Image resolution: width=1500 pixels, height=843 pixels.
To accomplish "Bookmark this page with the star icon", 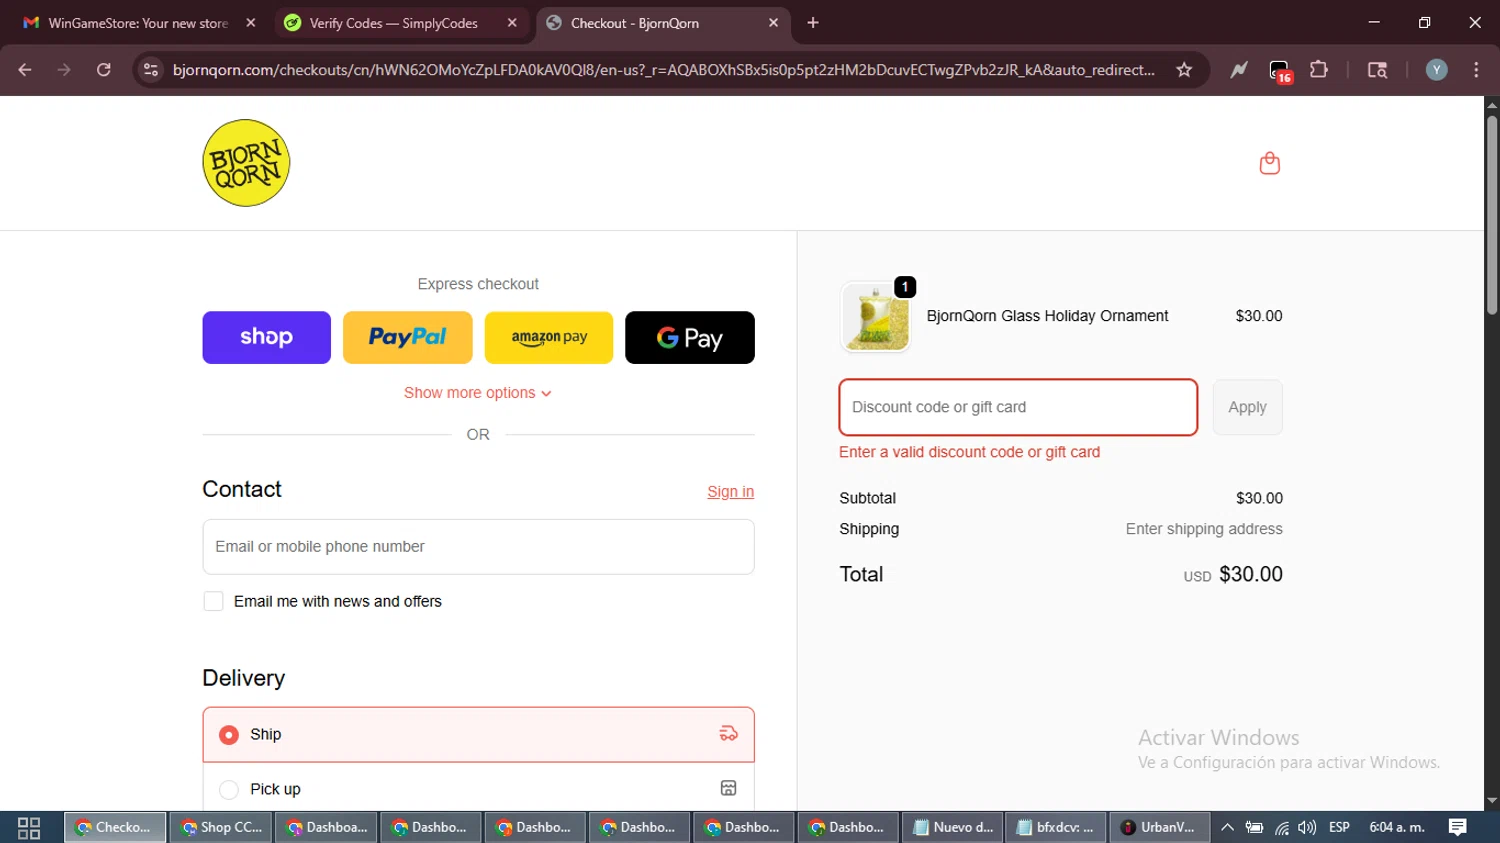I will 1184,70.
